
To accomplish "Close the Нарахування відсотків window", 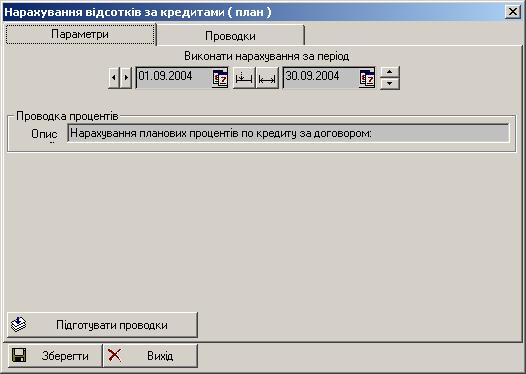I will coord(513,12).
